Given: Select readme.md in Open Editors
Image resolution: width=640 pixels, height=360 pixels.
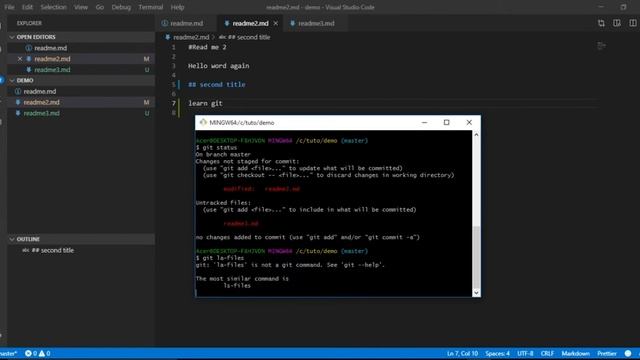Looking at the screenshot, I should (x=81, y=48).
